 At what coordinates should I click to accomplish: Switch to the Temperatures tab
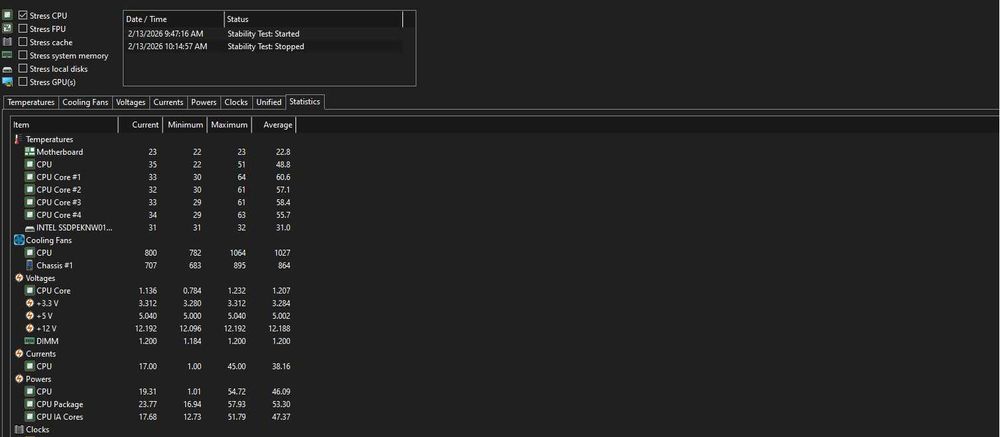click(x=31, y=102)
